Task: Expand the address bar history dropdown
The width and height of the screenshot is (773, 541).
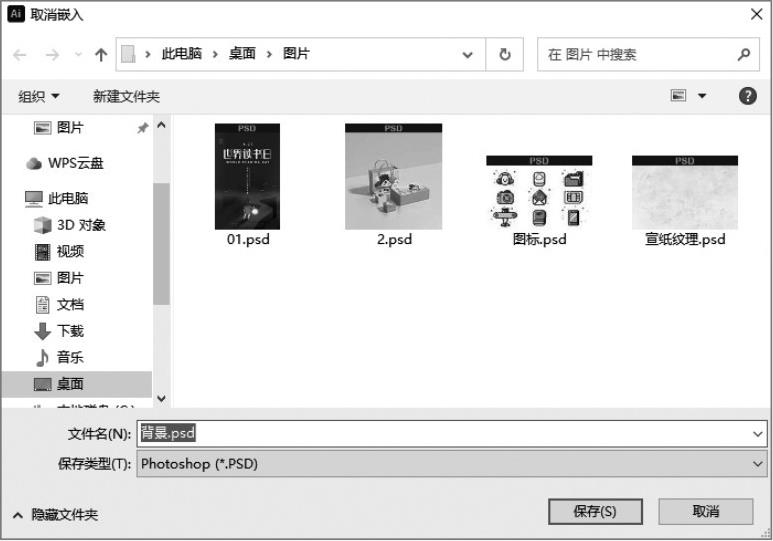Action: 467,55
